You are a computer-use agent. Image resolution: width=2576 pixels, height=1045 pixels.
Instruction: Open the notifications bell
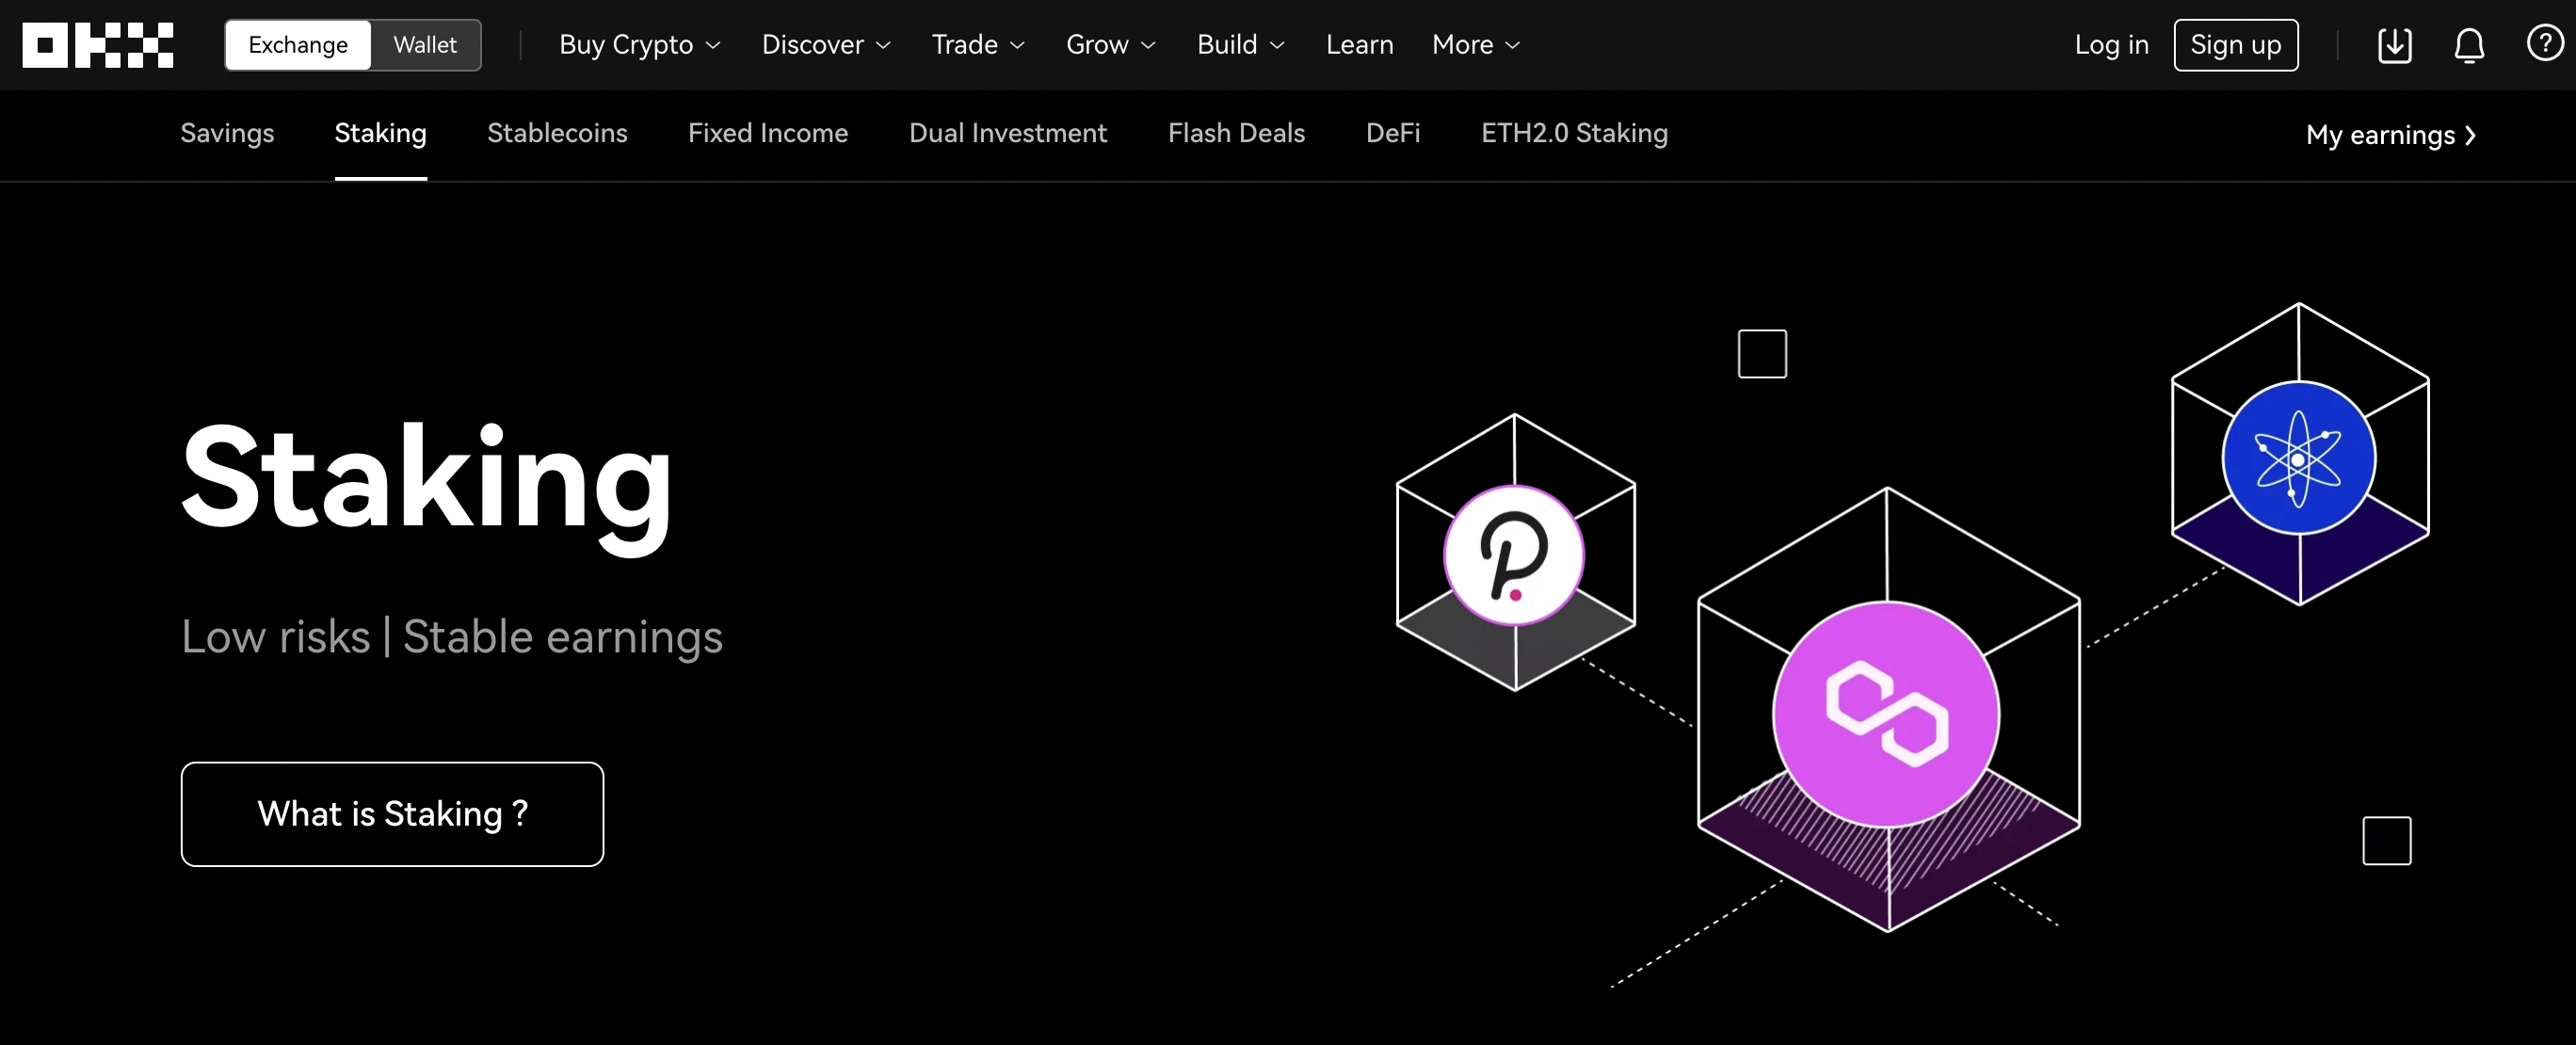[2469, 45]
